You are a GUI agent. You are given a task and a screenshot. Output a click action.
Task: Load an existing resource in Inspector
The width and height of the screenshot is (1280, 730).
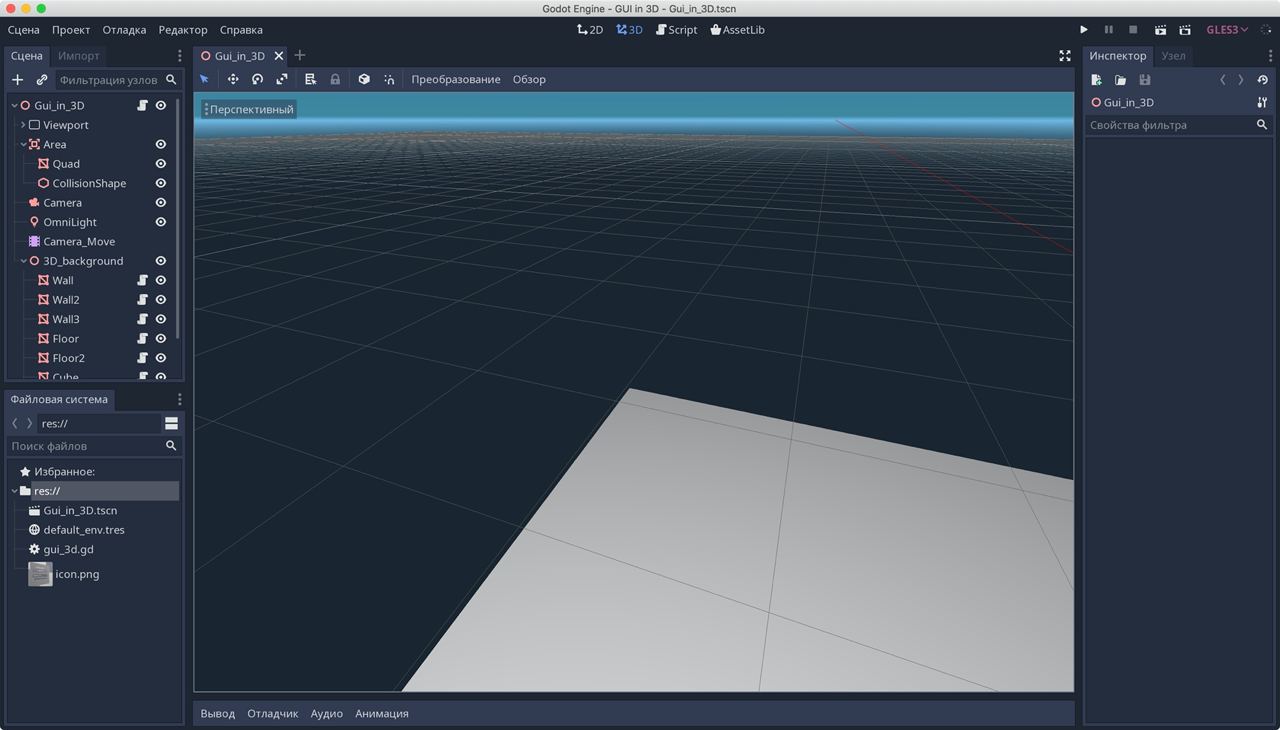pyautogui.click(x=1120, y=80)
